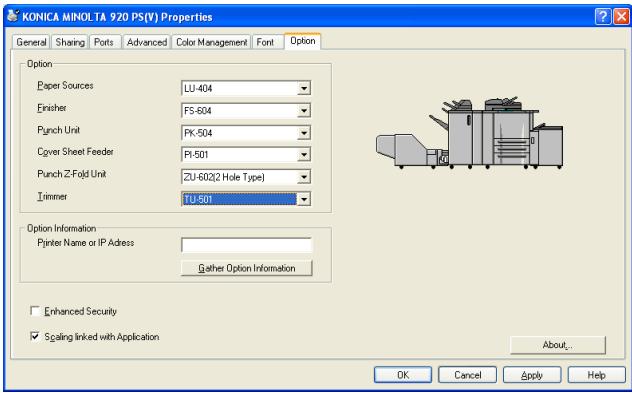Open the Color Management tab
Image resolution: width=632 pixels, height=393 pixels.
tap(212, 42)
